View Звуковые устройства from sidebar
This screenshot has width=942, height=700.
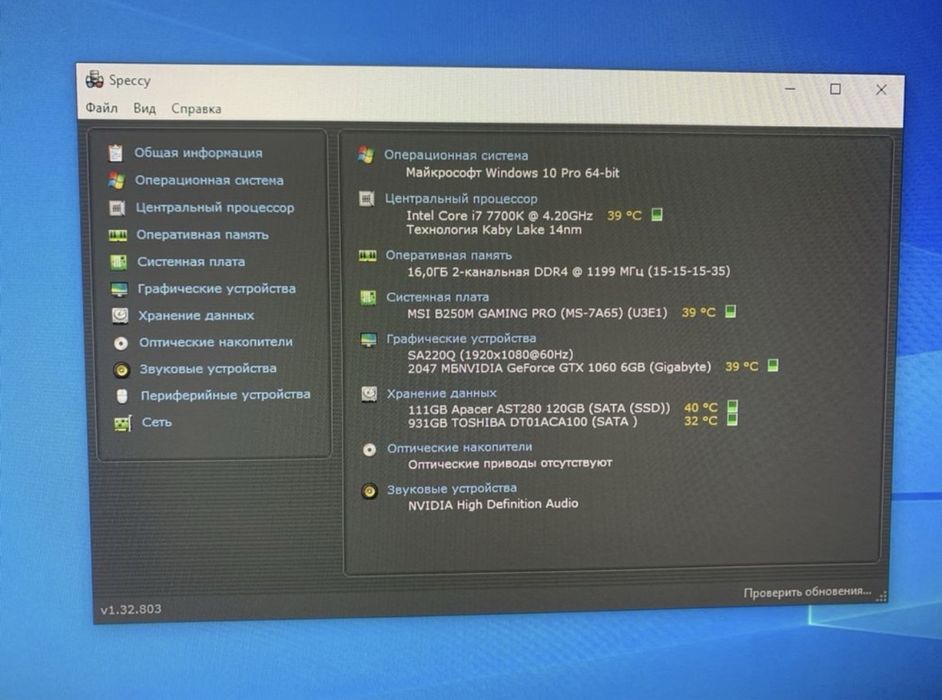[208, 368]
